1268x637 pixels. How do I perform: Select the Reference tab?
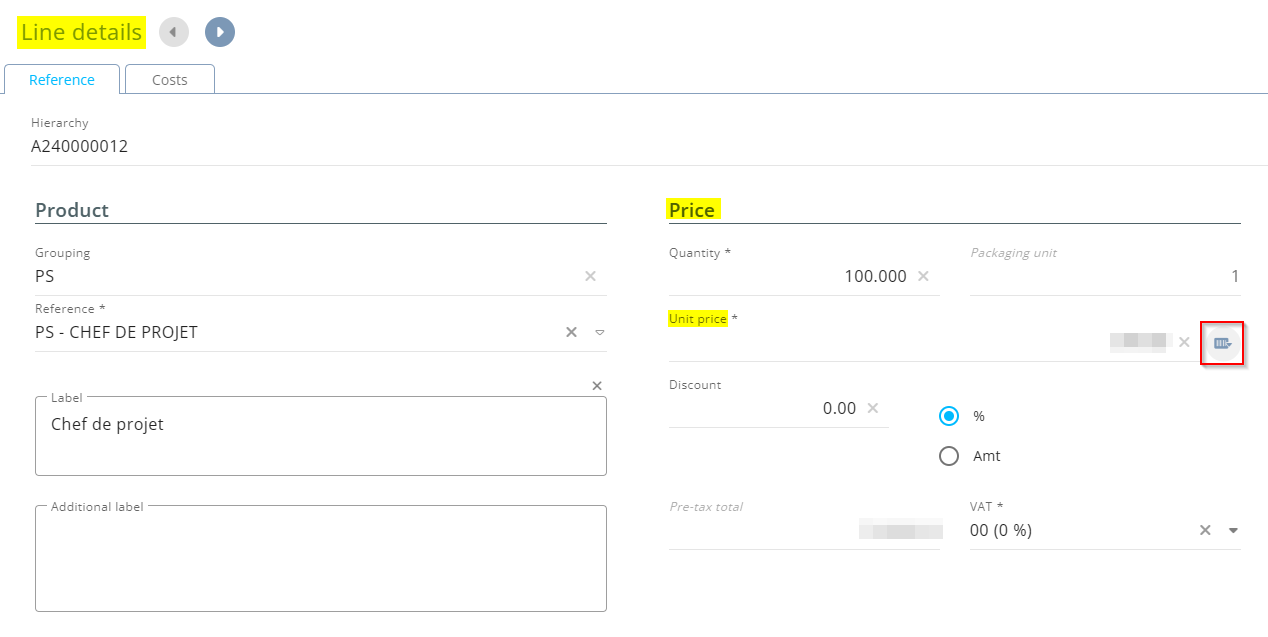point(62,80)
